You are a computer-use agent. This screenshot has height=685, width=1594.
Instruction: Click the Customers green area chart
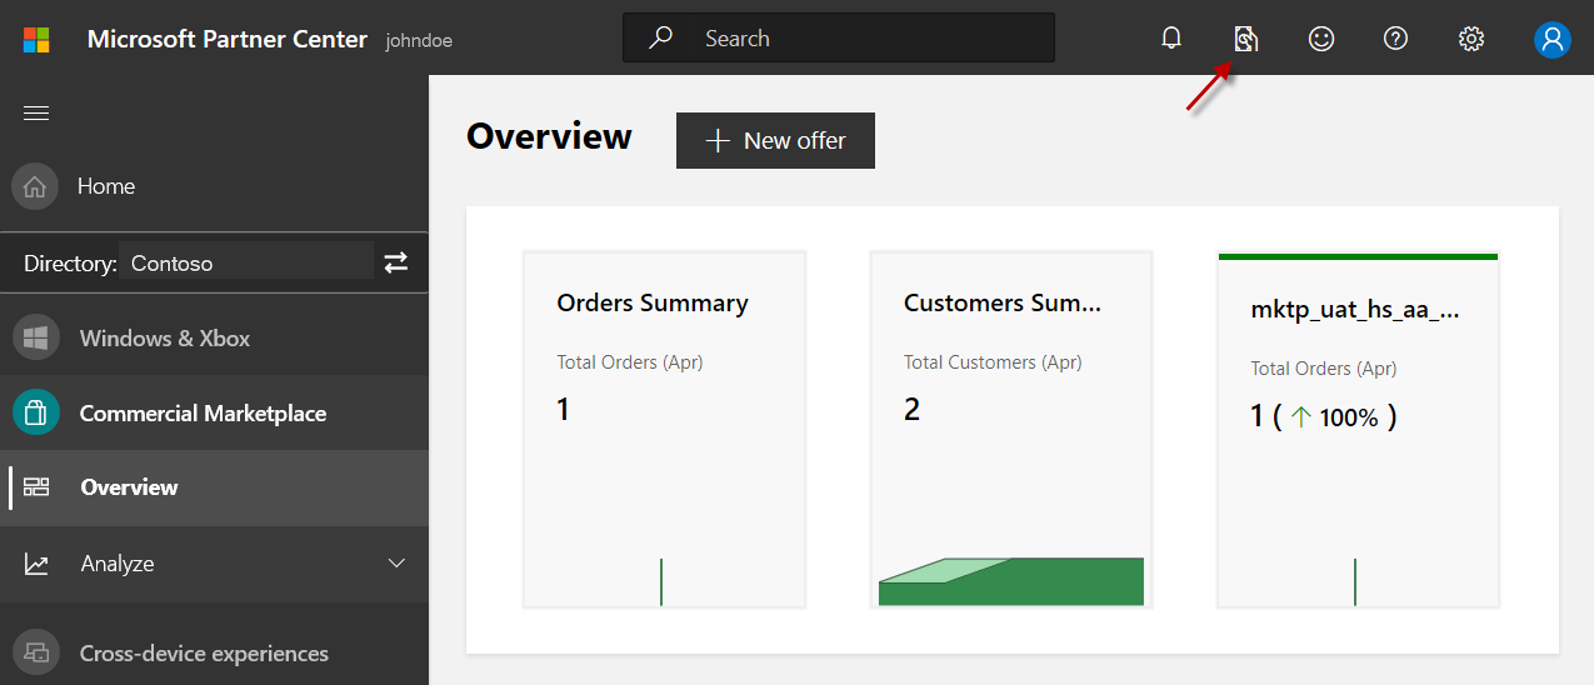coord(1011,581)
